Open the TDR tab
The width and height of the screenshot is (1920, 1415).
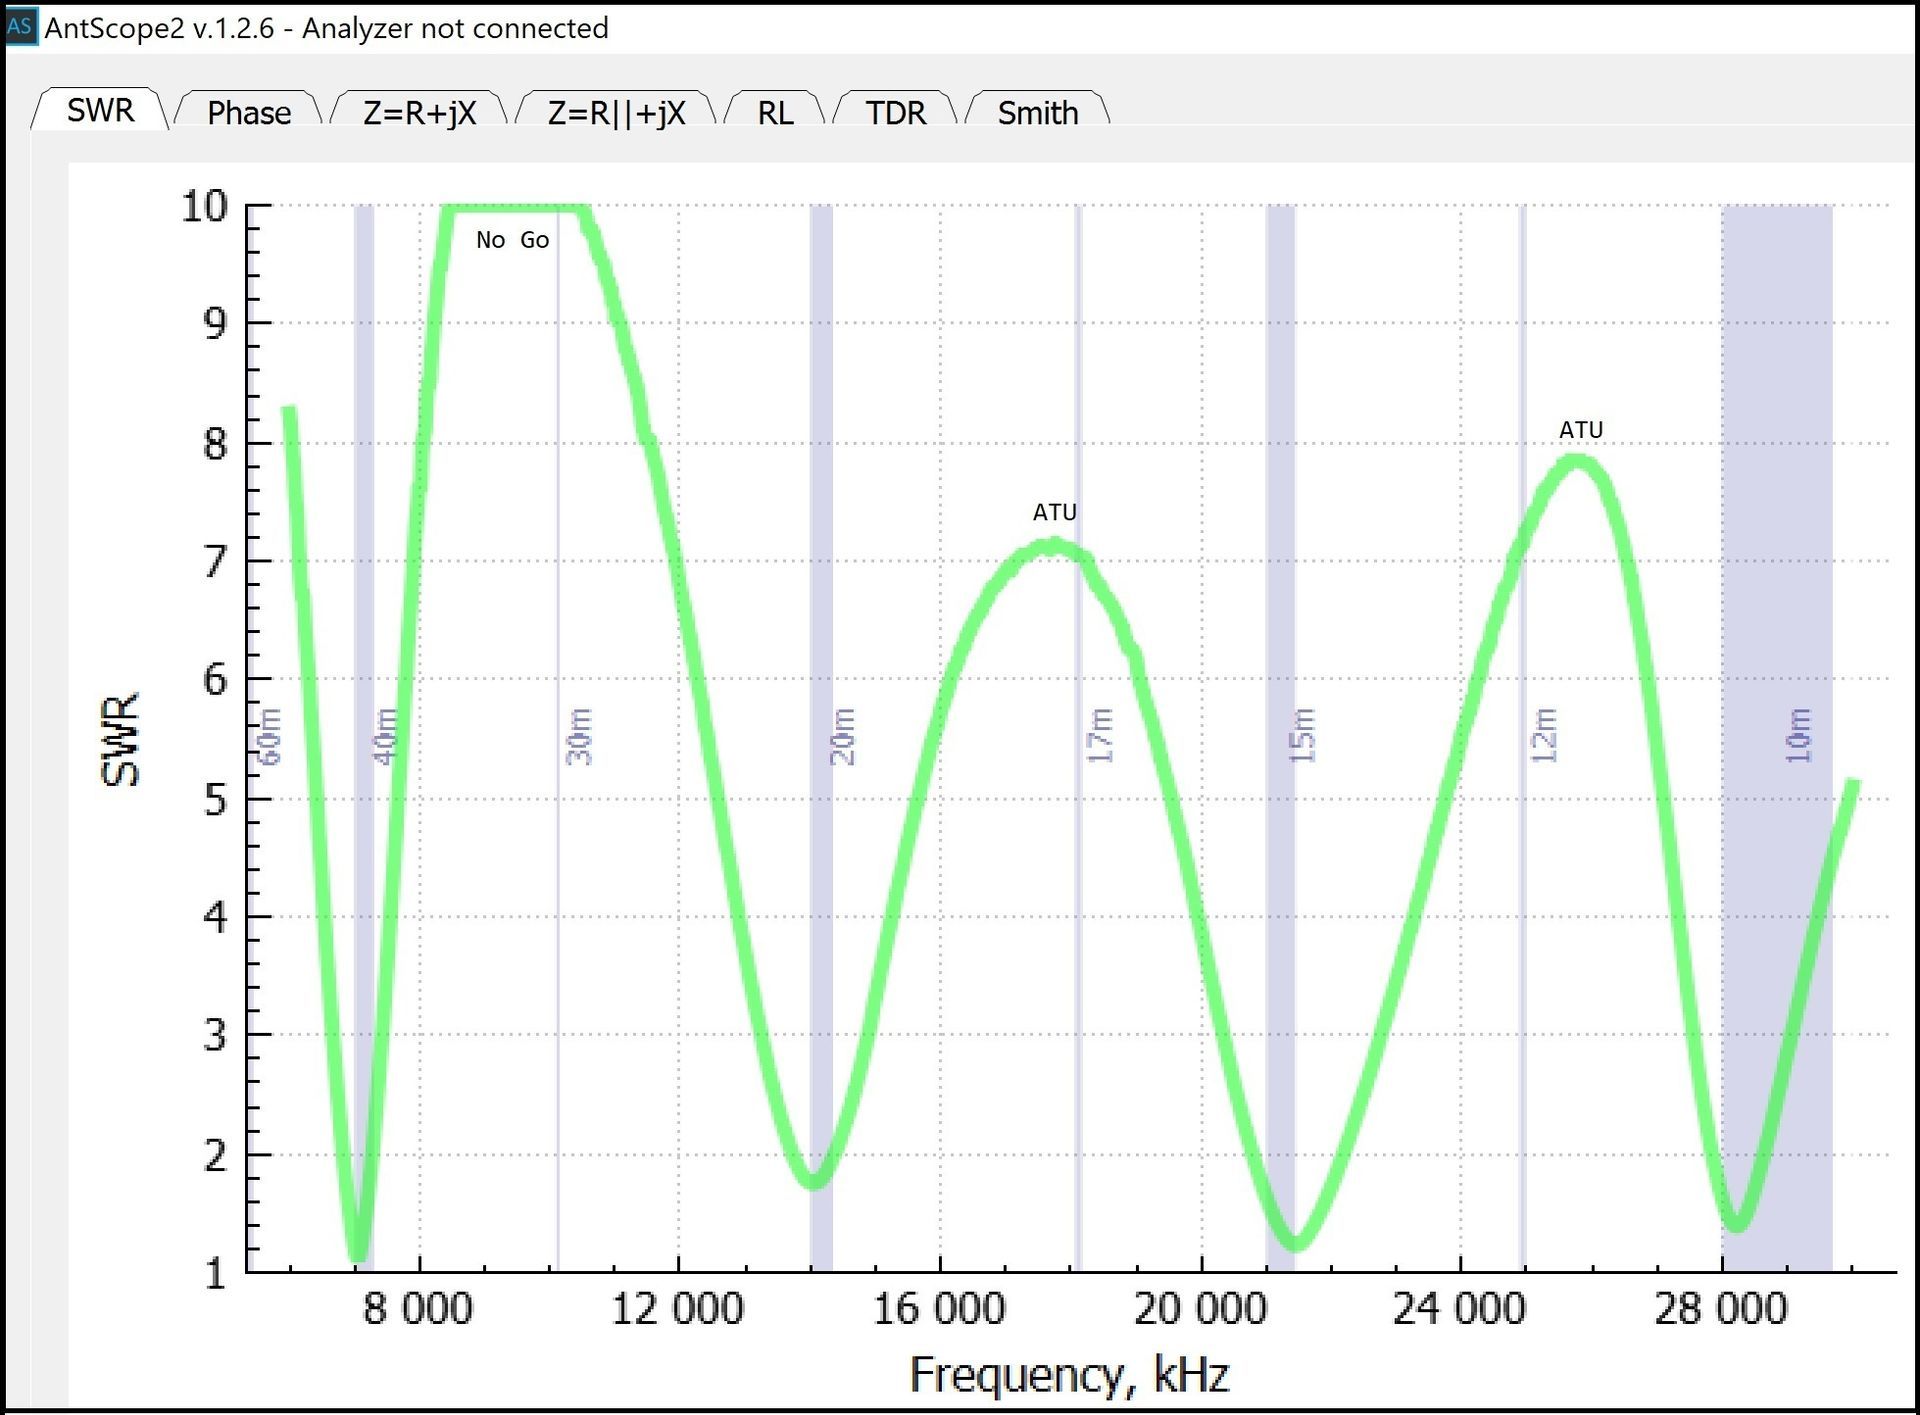point(895,112)
